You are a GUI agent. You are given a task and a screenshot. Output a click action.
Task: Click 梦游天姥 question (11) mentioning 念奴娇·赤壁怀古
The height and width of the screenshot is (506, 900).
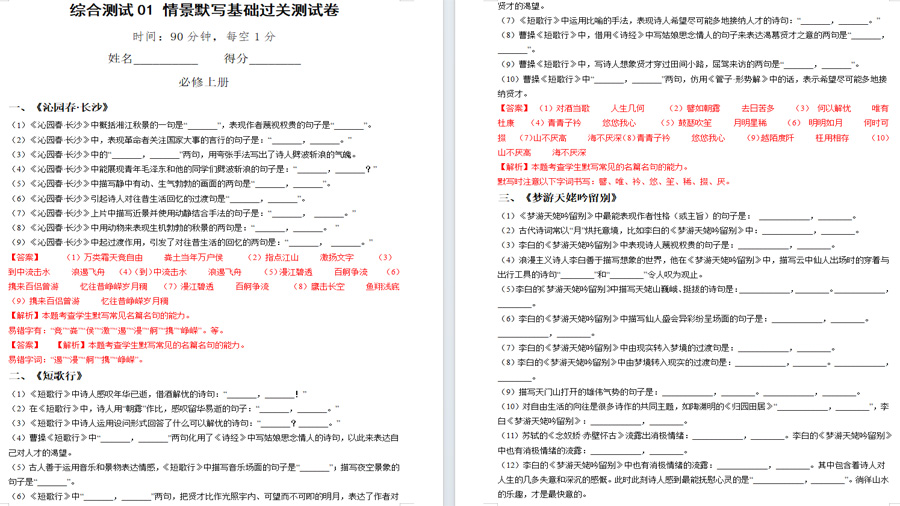(693, 443)
